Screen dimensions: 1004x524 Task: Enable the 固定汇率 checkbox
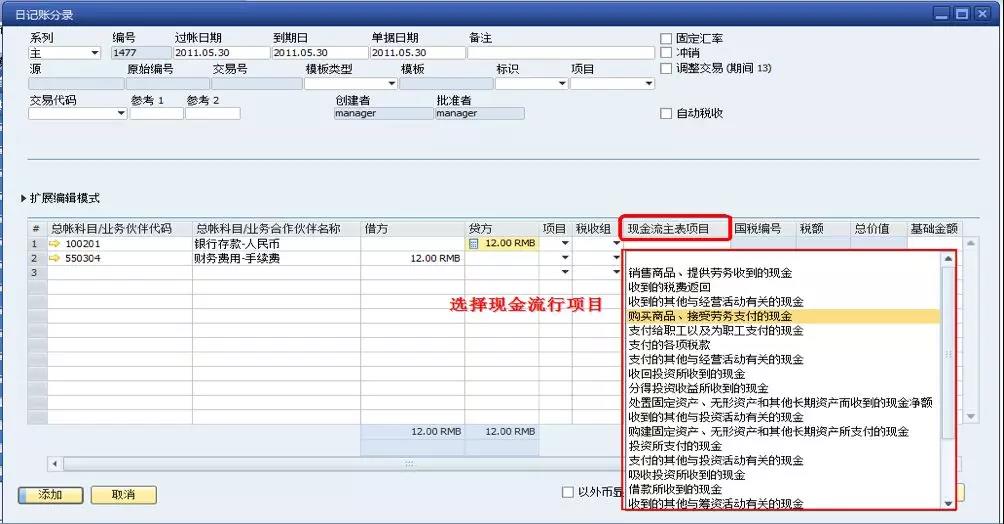click(666, 39)
